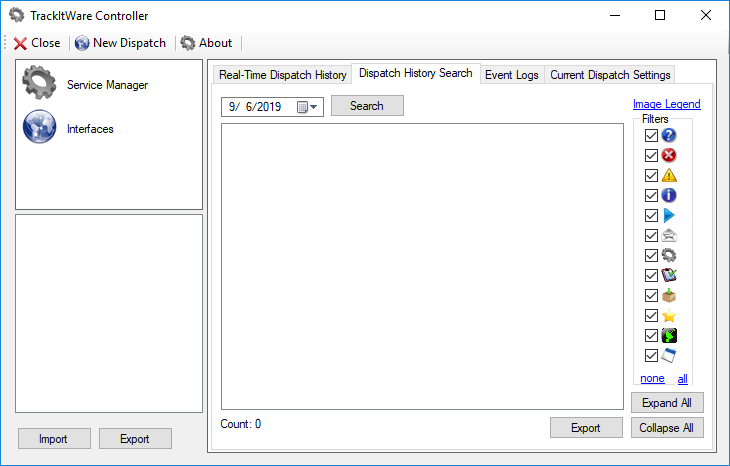Click the gray gear filter icon

pyautogui.click(x=669, y=256)
